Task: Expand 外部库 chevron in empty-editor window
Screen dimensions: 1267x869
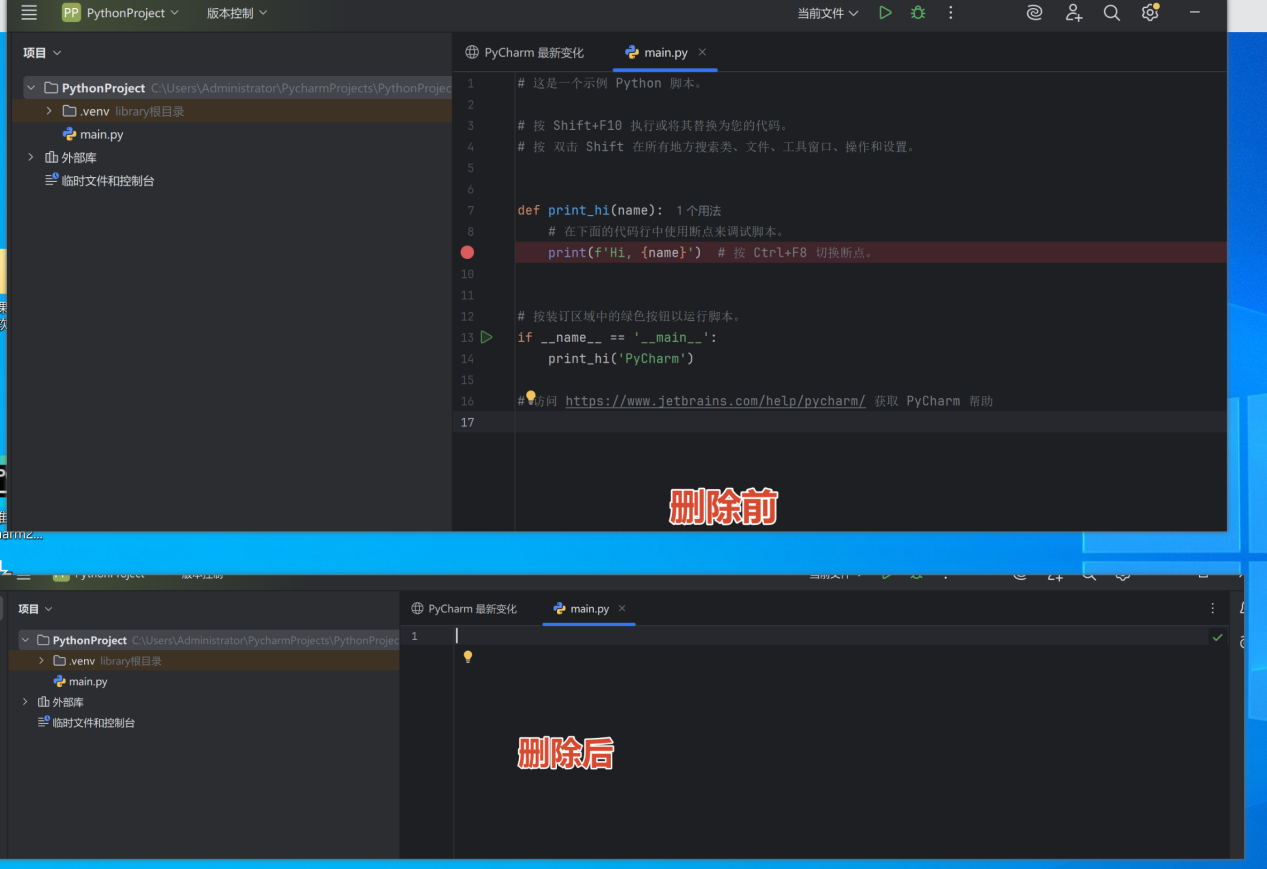Action: coord(25,702)
